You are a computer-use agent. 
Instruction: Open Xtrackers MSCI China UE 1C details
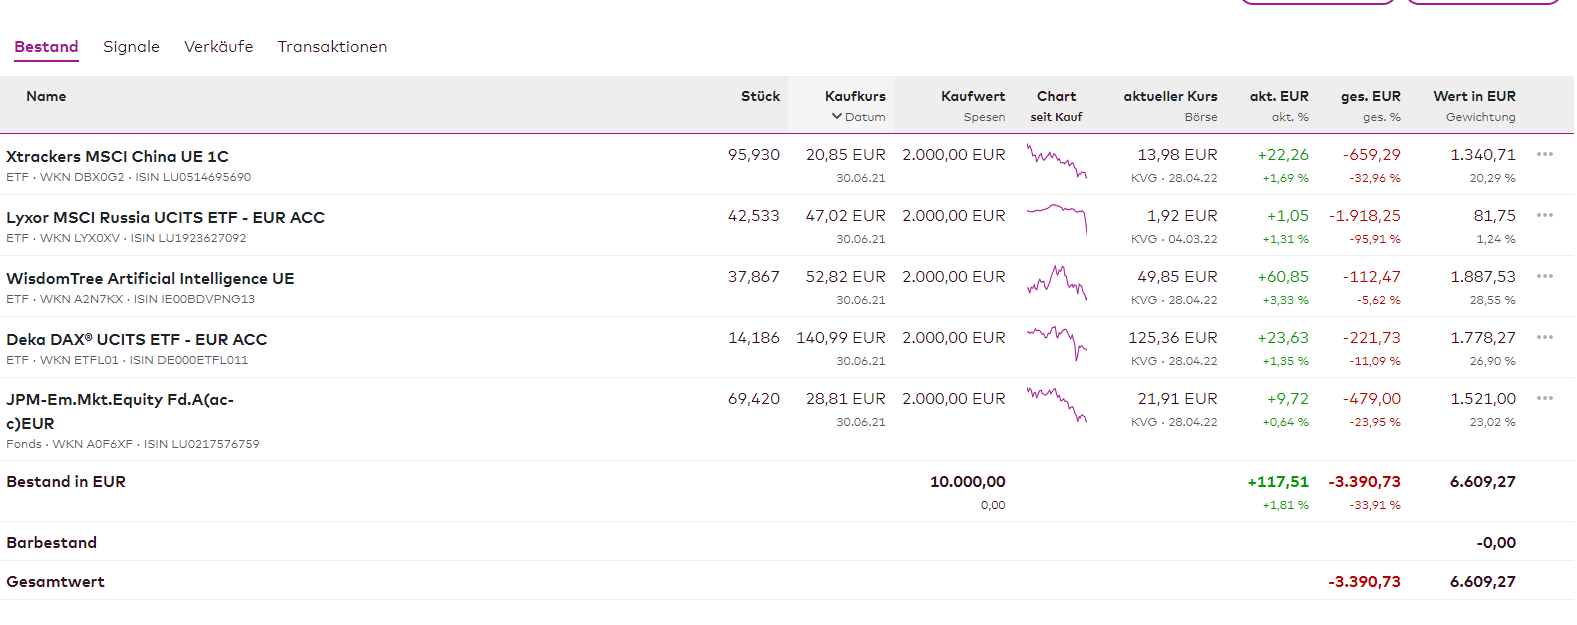(117, 156)
